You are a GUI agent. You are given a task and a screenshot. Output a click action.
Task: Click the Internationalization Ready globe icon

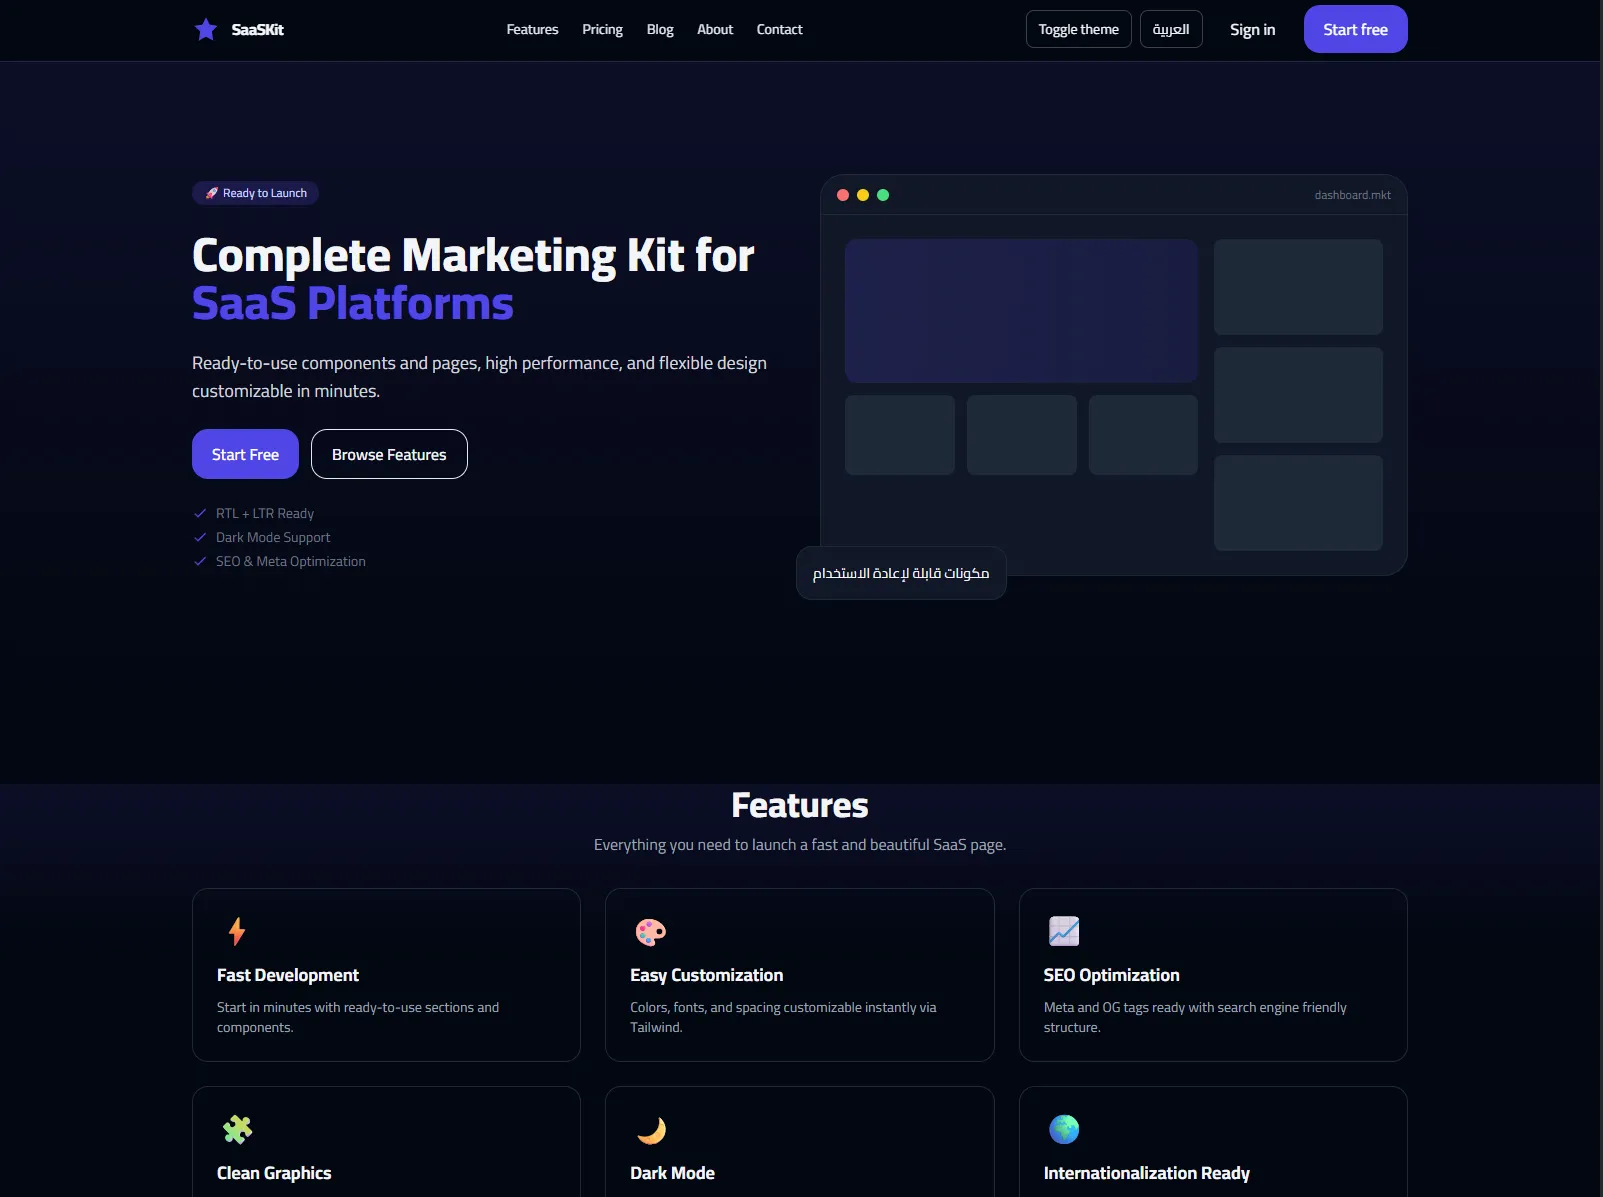1063,1129
